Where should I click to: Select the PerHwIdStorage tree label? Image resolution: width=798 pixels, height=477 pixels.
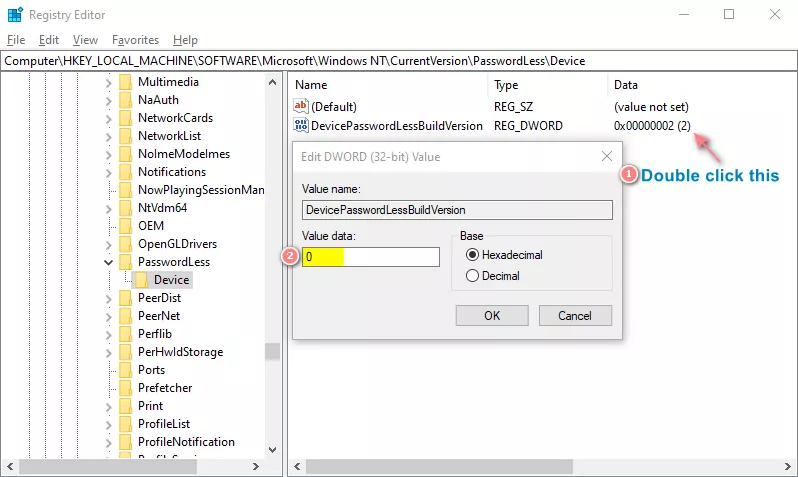[x=181, y=352]
